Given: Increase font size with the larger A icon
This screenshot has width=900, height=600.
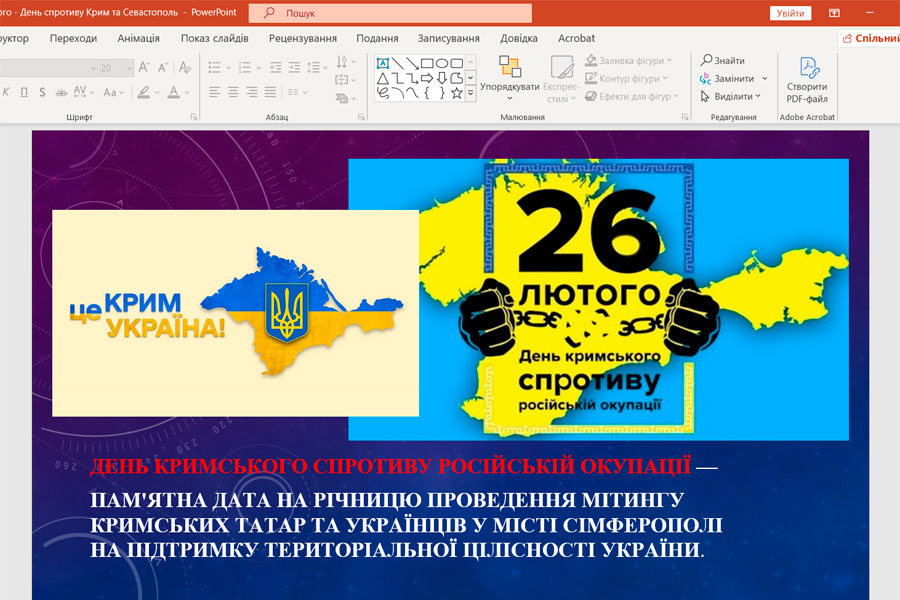Looking at the screenshot, I should point(144,68).
